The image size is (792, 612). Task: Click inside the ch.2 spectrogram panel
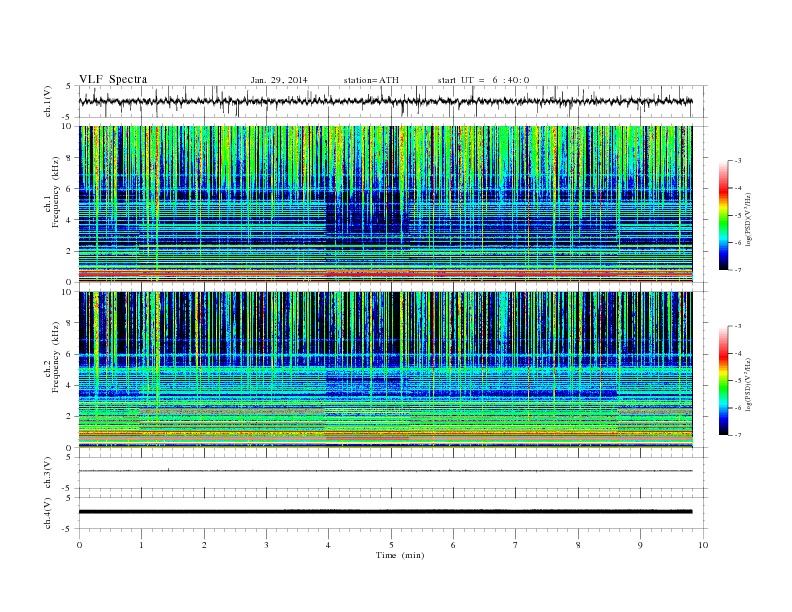pyautogui.click(x=385, y=370)
